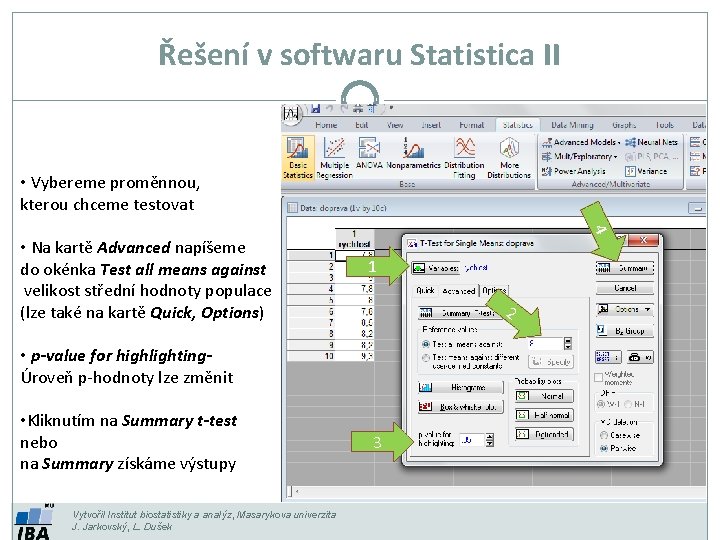Expand Mult/Exploratory dropdown
This screenshot has height=540, width=720.
coord(579,157)
